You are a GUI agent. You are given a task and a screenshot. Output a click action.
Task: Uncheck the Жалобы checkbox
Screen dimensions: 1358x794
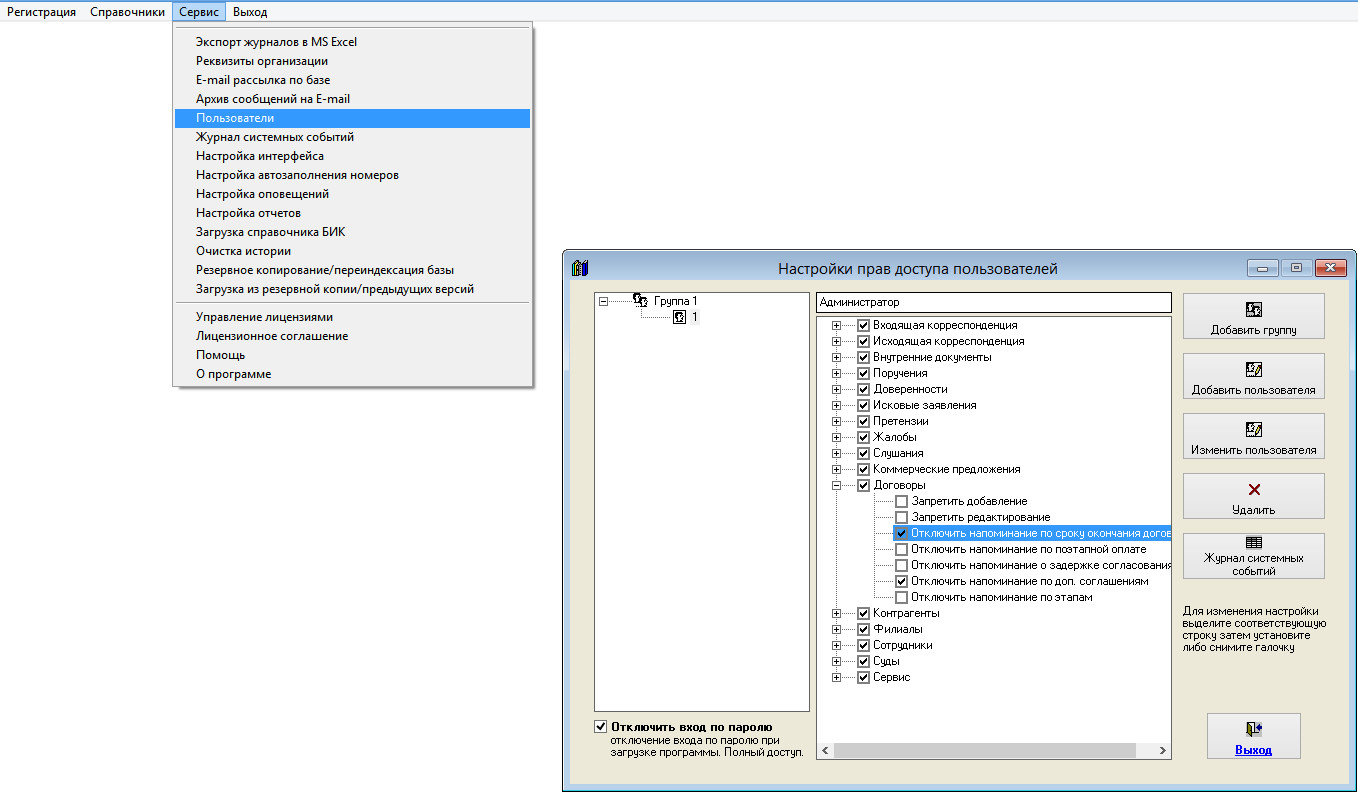pyautogui.click(x=864, y=437)
